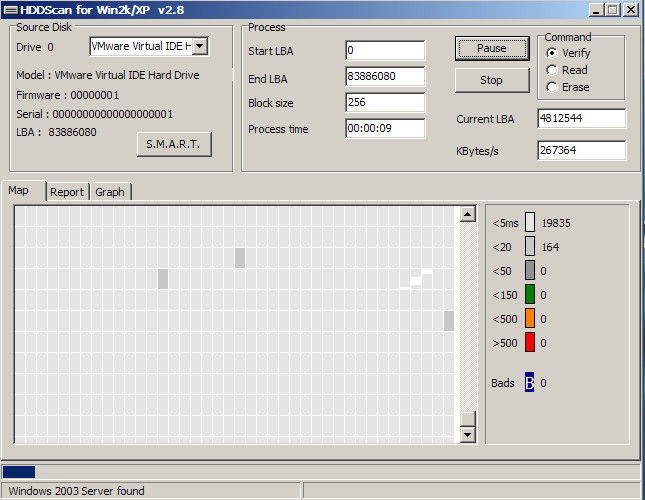Click the End LBA input field
645x500 pixels.
(385, 76)
